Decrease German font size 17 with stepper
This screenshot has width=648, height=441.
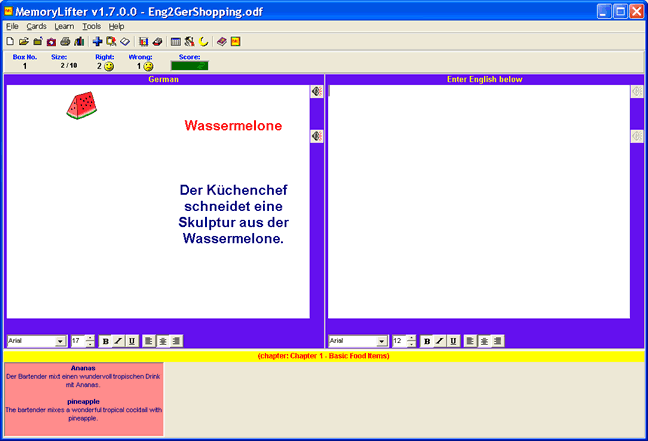point(90,344)
